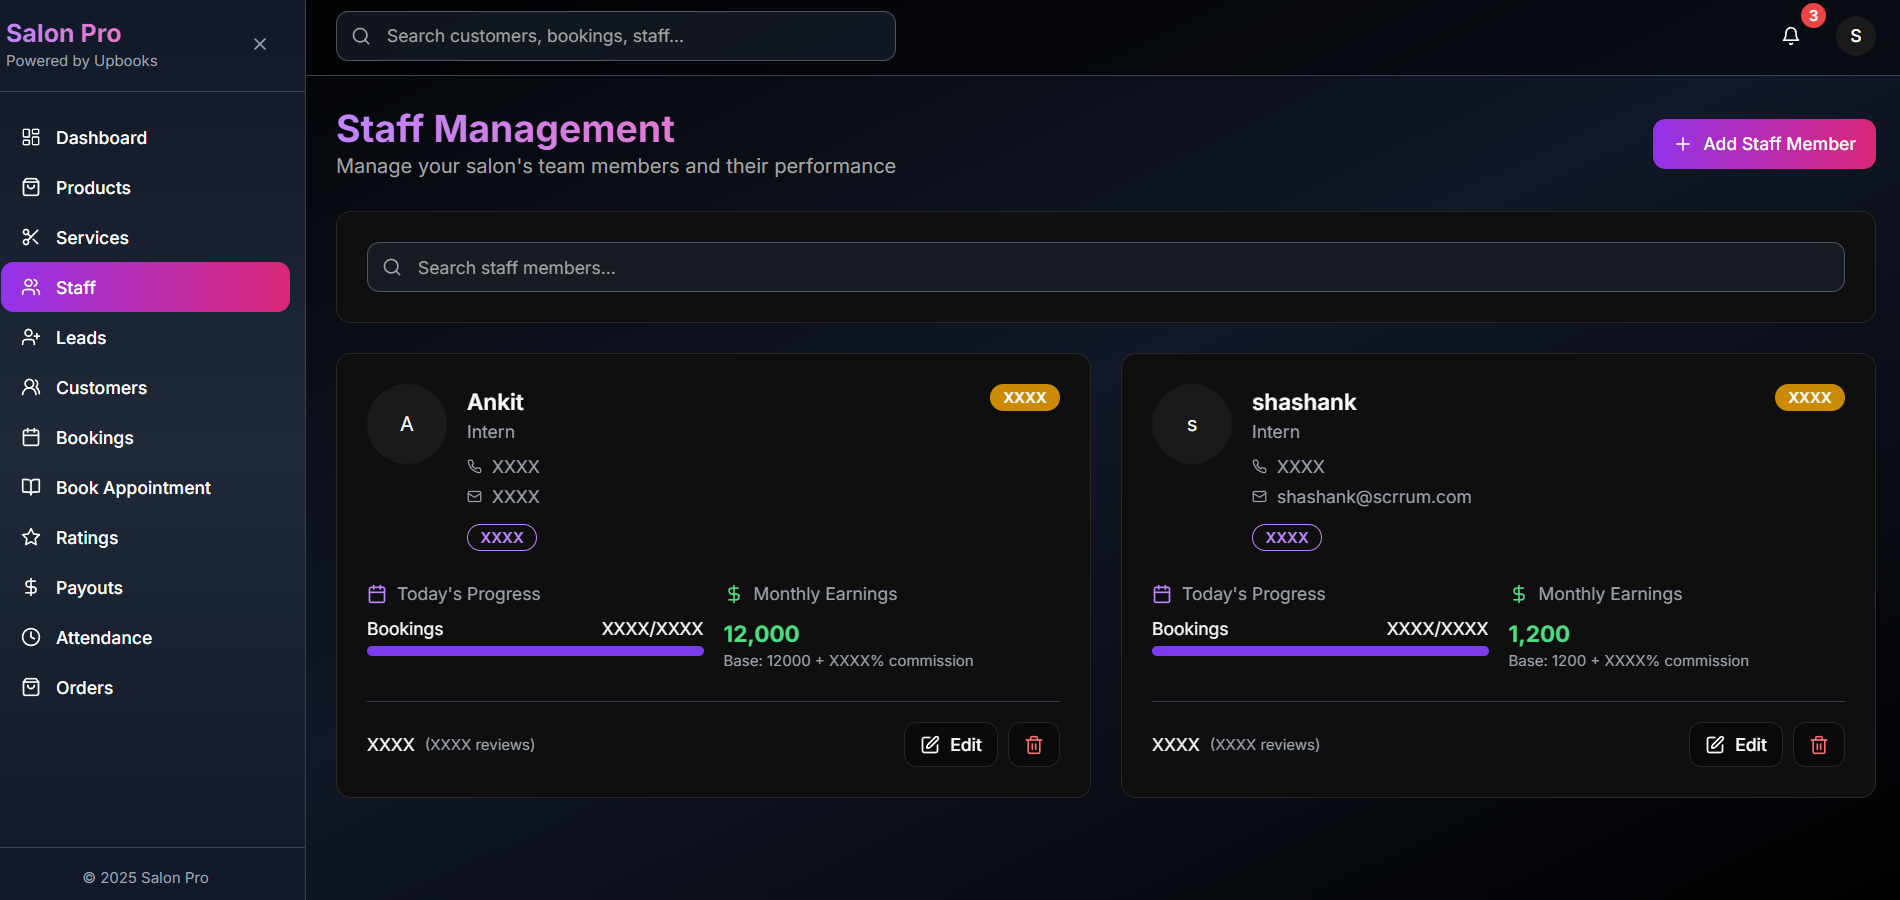Click Add Staff Member

(x=1763, y=143)
